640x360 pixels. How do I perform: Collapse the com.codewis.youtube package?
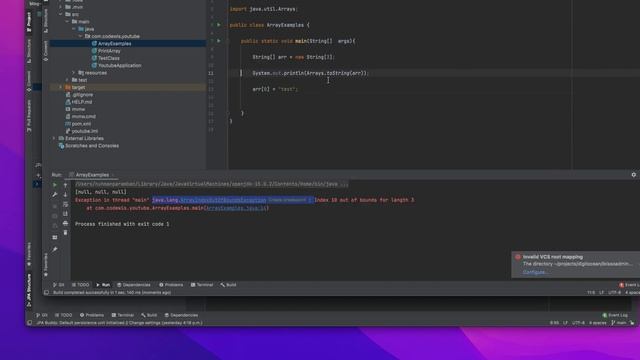click(x=80, y=36)
